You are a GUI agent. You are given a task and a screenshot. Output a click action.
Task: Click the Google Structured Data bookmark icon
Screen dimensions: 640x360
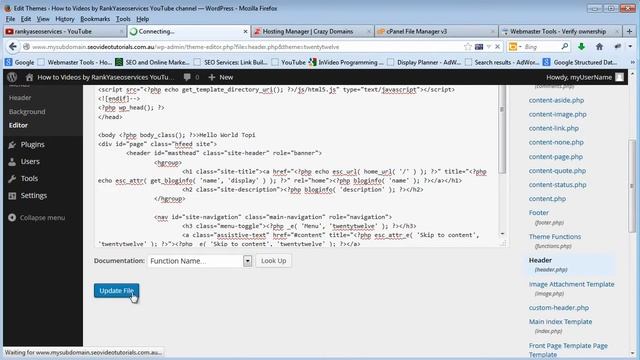(547, 62)
